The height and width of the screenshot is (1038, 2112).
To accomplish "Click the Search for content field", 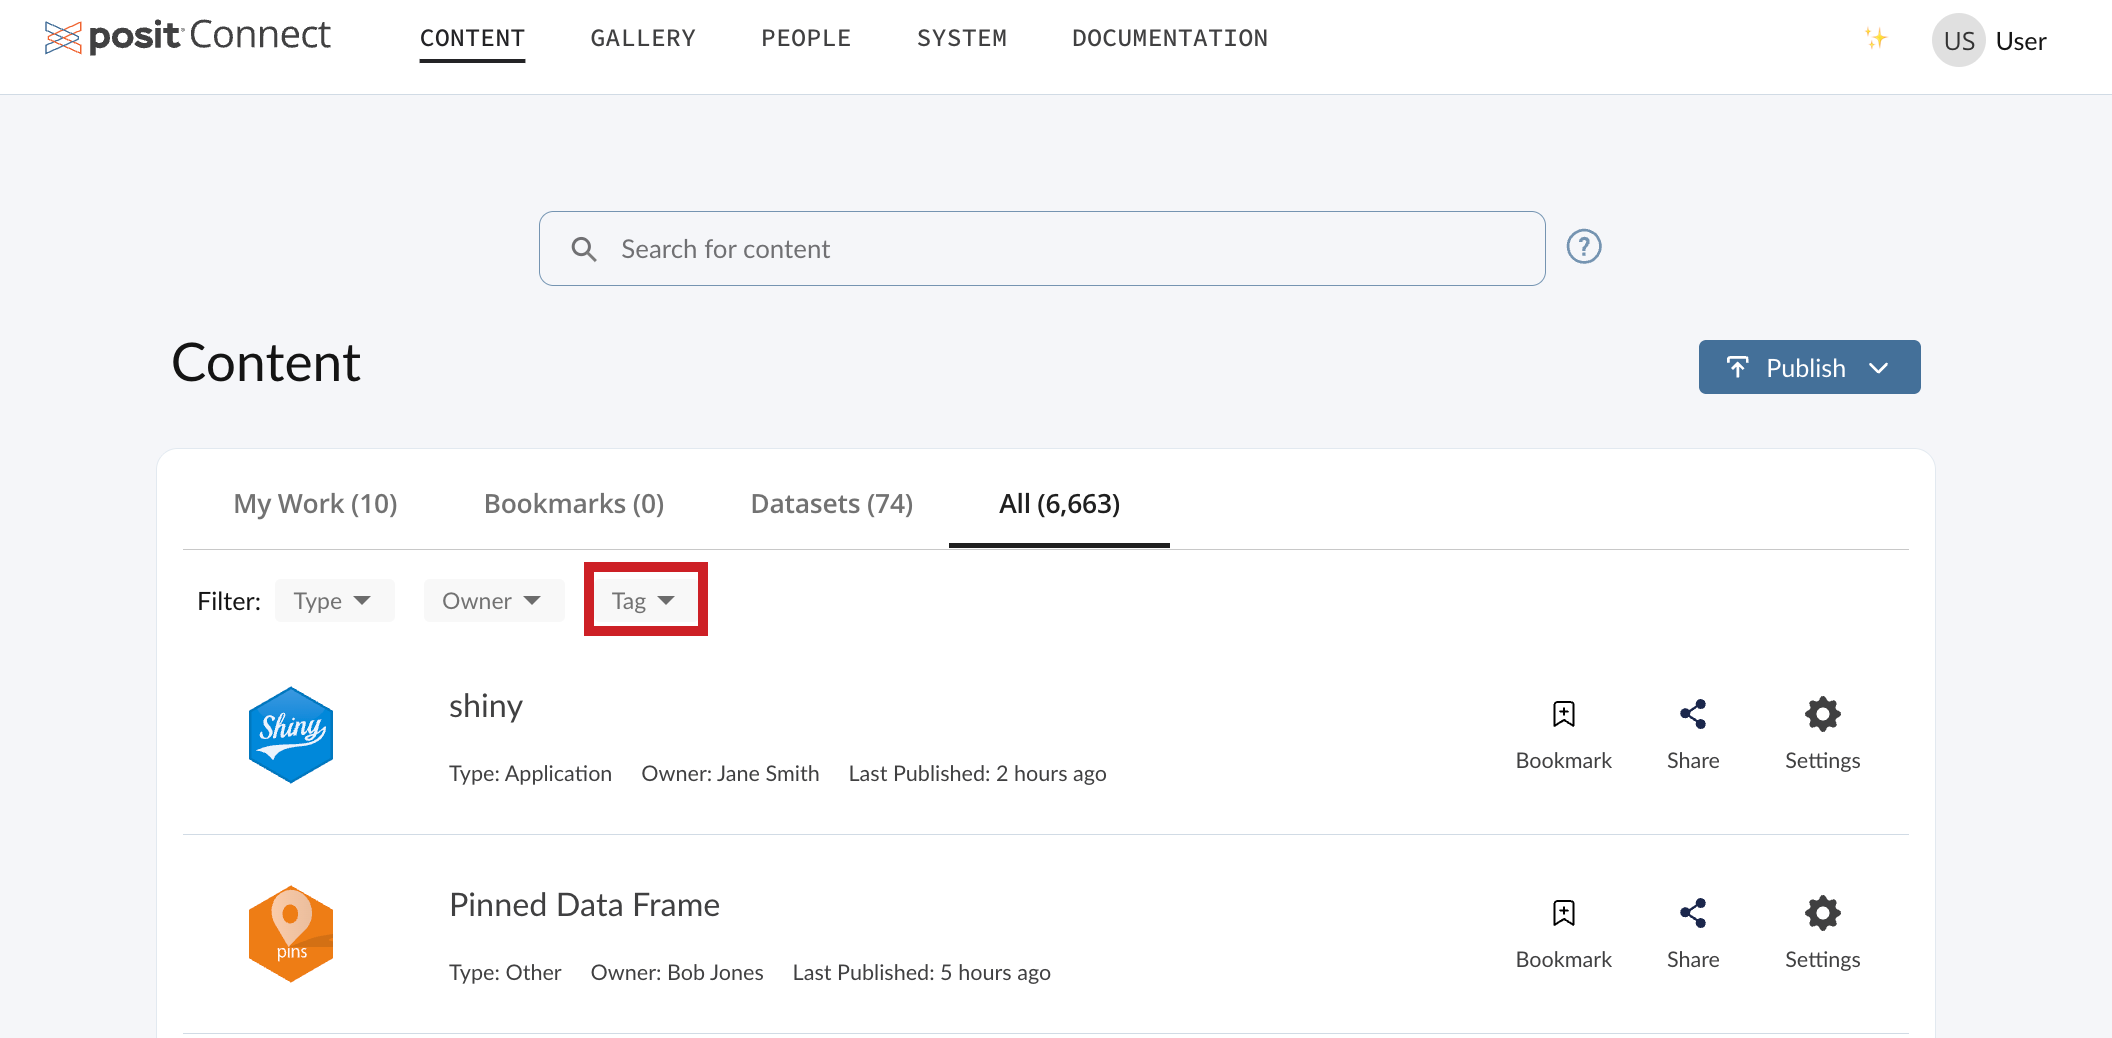I will coord(1041,248).
